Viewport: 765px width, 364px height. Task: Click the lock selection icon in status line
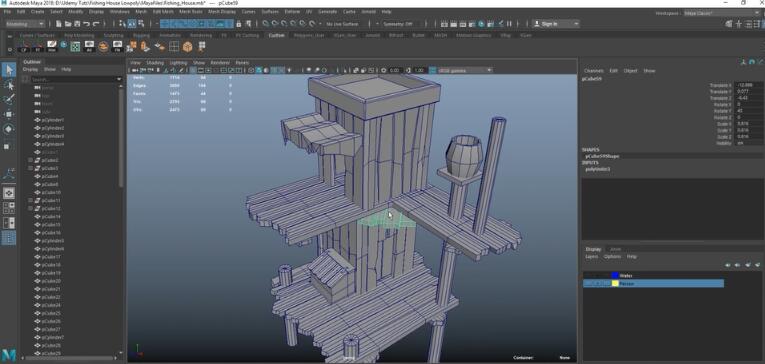[x=239, y=23]
